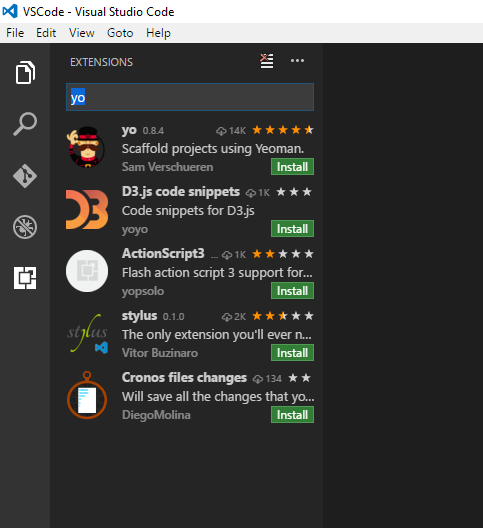Select the 'ActionScript3' title
The width and height of the screenshot is (483, 528).
click(x=163, y=253)
